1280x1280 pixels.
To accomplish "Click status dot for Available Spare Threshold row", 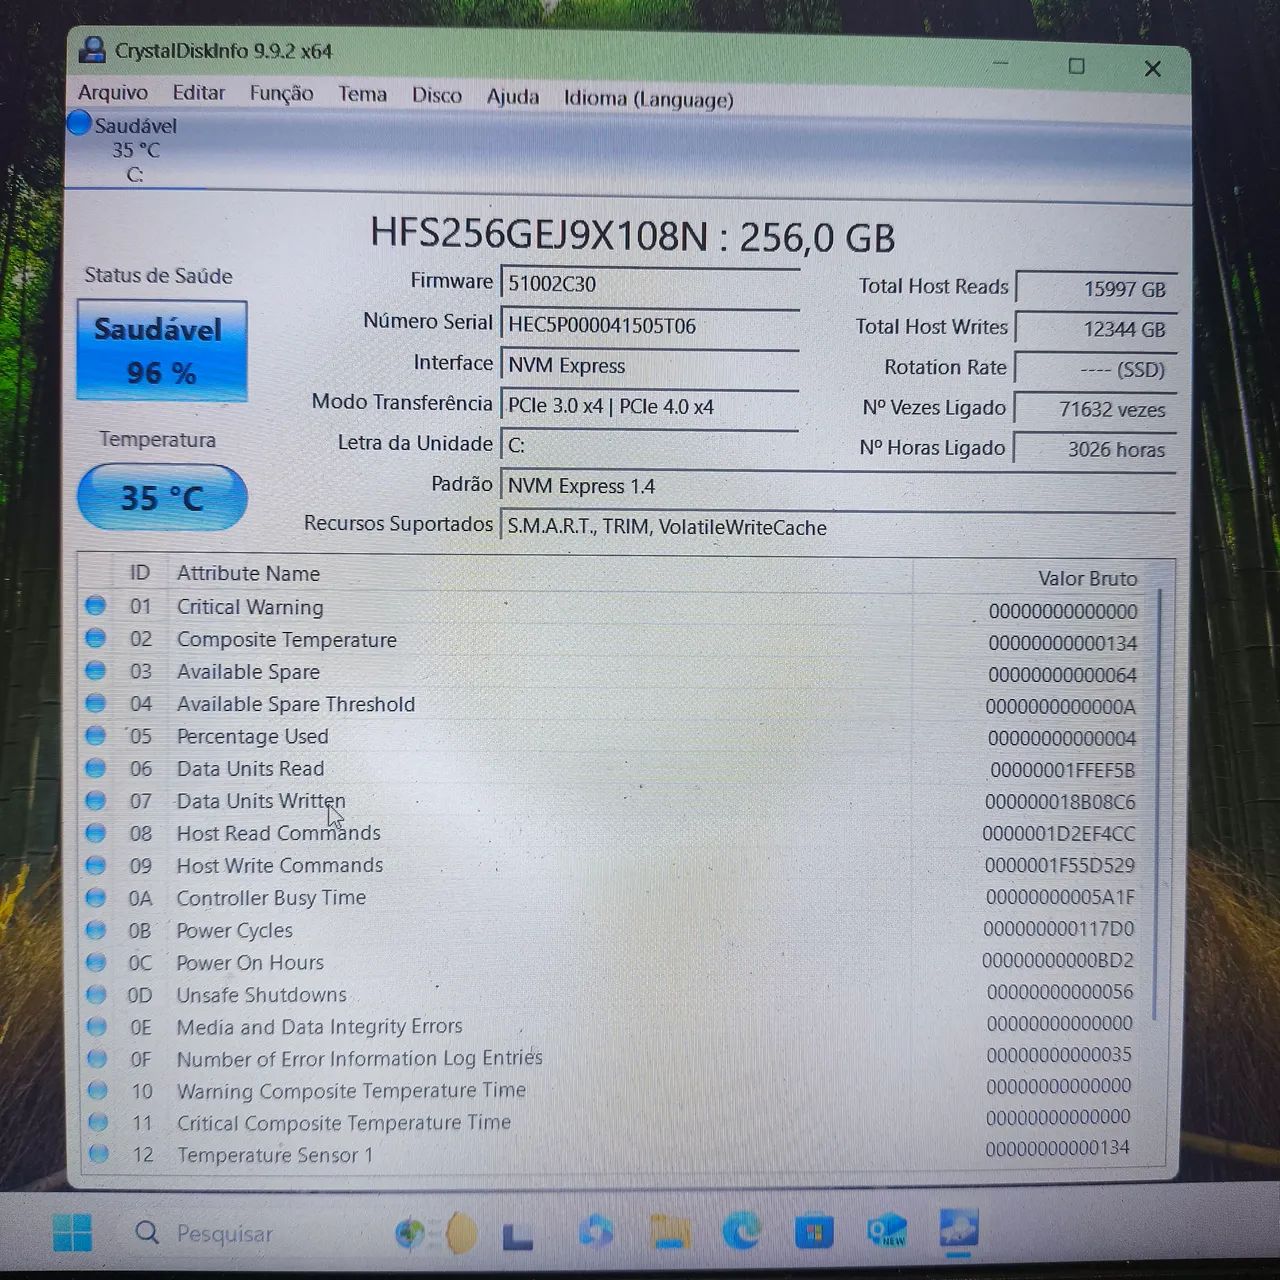I will coord(95,702).
